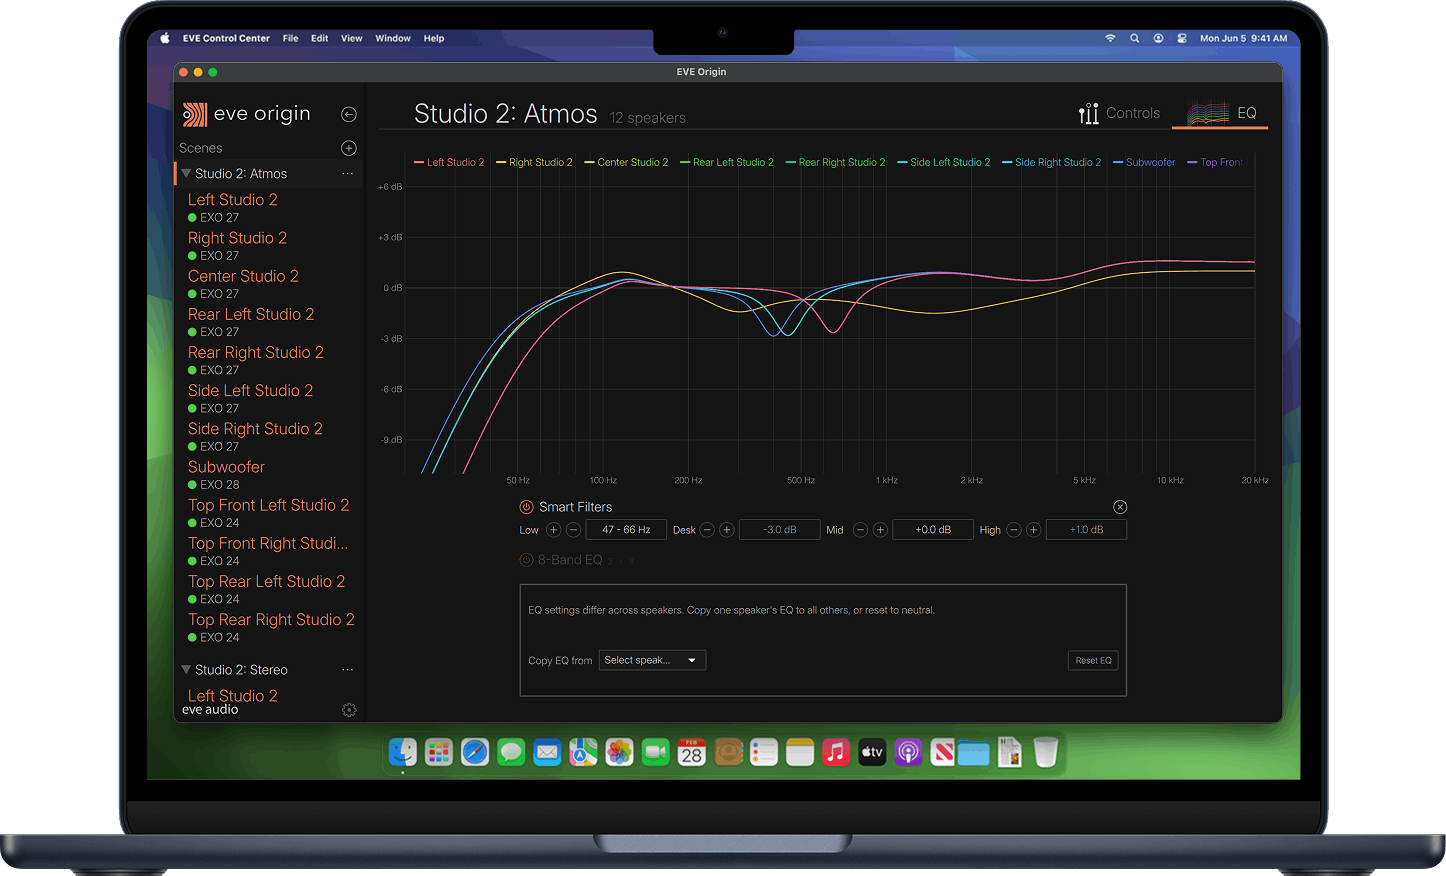The height and width of the screenshot is (876, 1446).
Task: Click the Reset EQ button
Action: coord(1093,660)
